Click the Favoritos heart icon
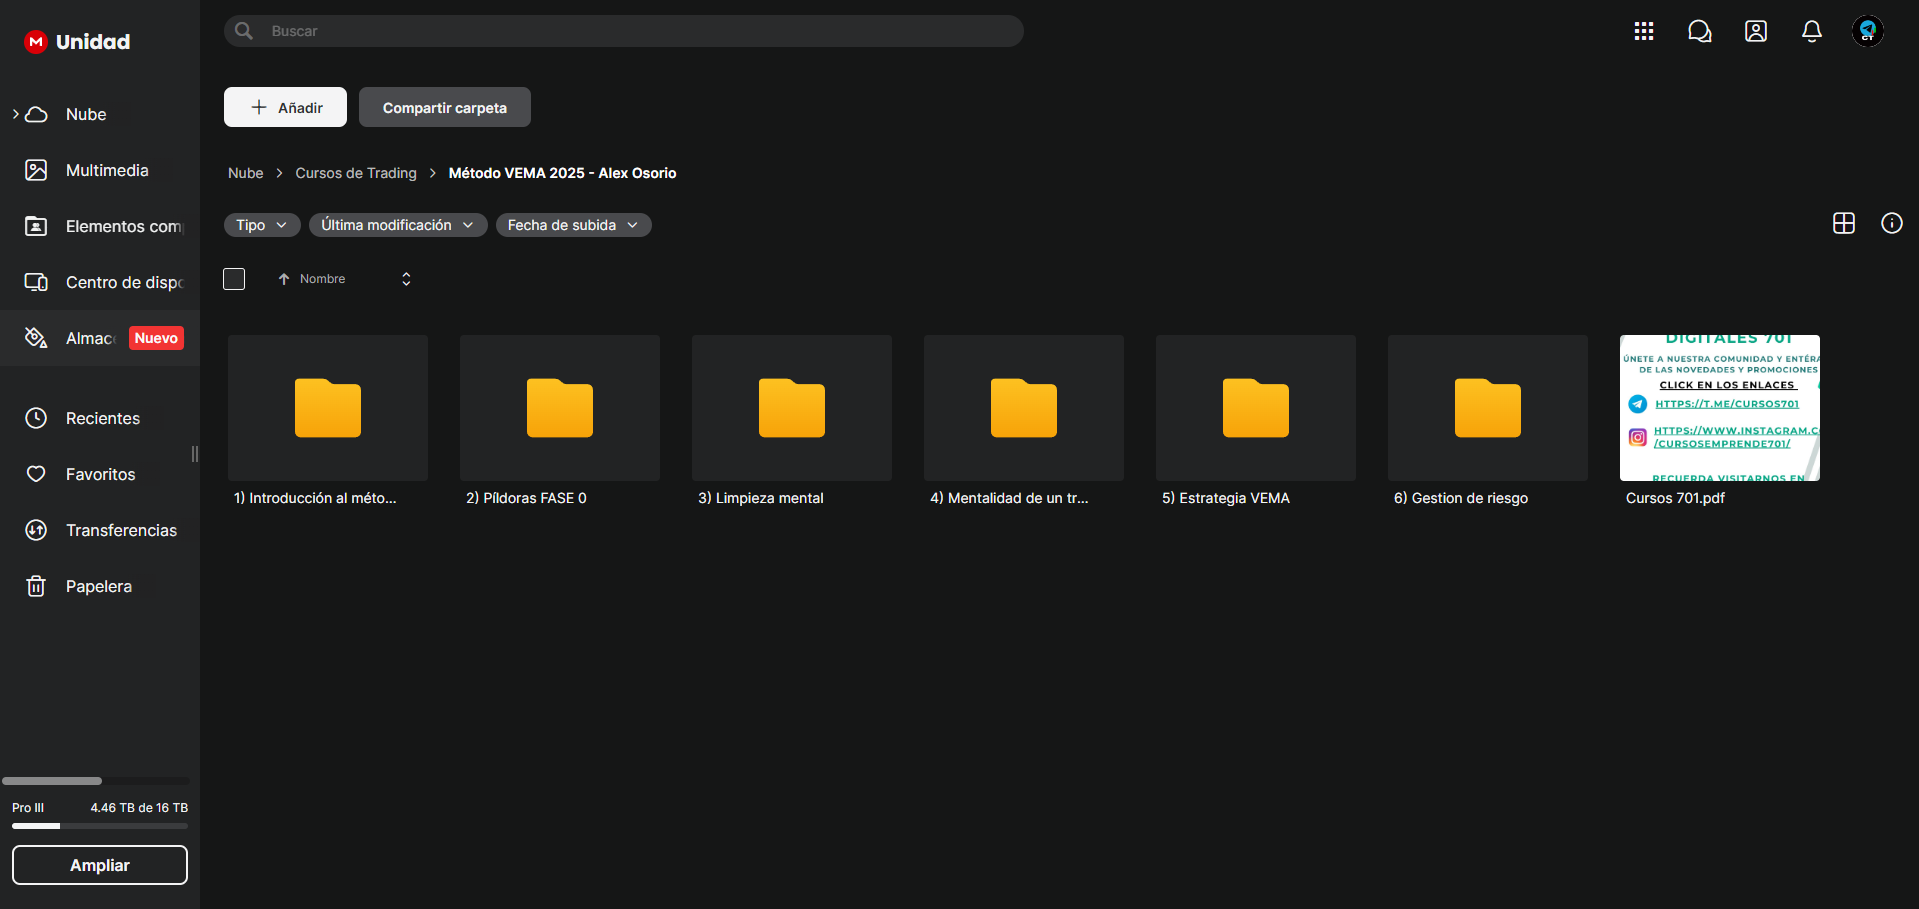 [36, 474]
